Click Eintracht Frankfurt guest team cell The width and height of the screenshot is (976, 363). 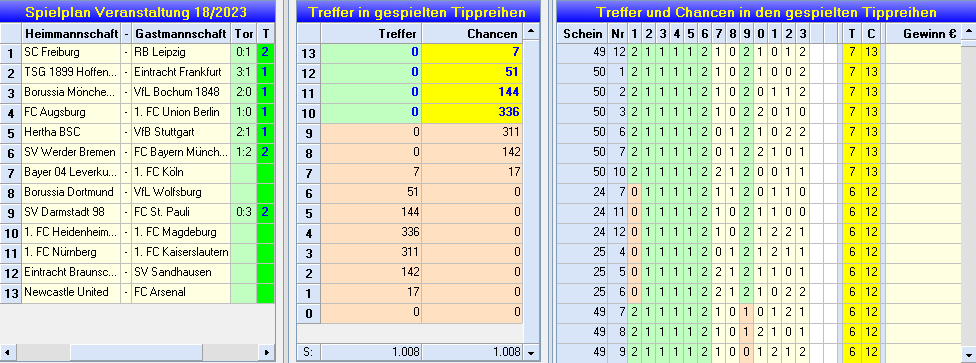181,72
